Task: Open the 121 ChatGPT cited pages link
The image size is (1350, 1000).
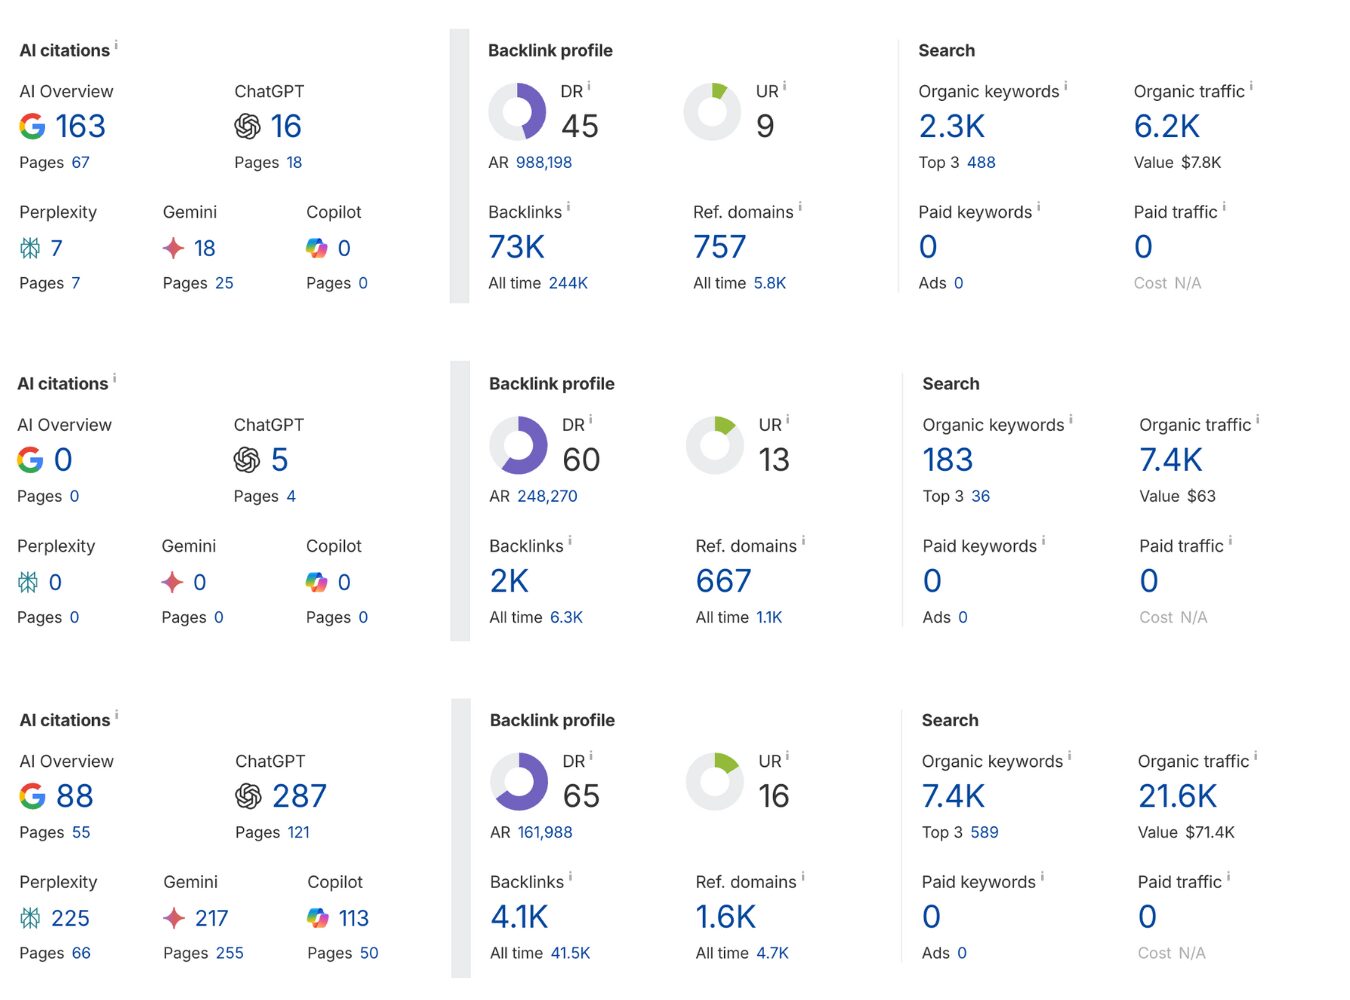Action: [x=298, y=833]
